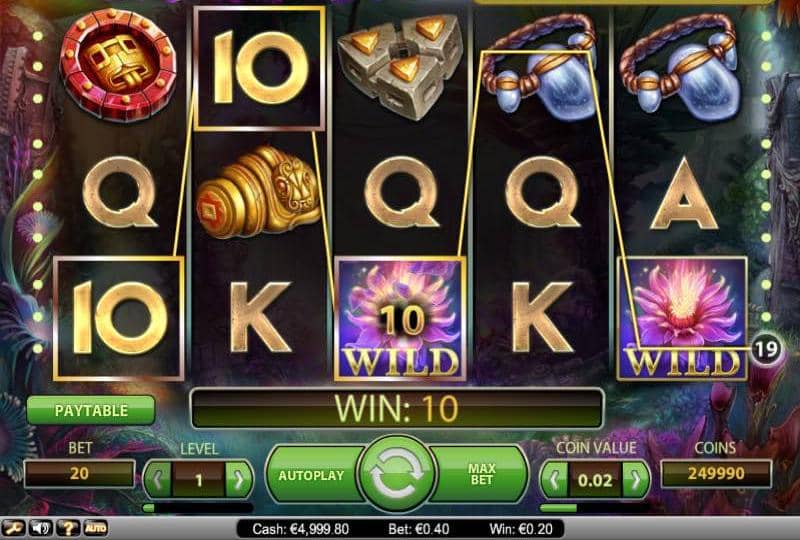800x540 pixels.
Task: Toggle the small AUTO button
Action: click(x=95, y=528)
